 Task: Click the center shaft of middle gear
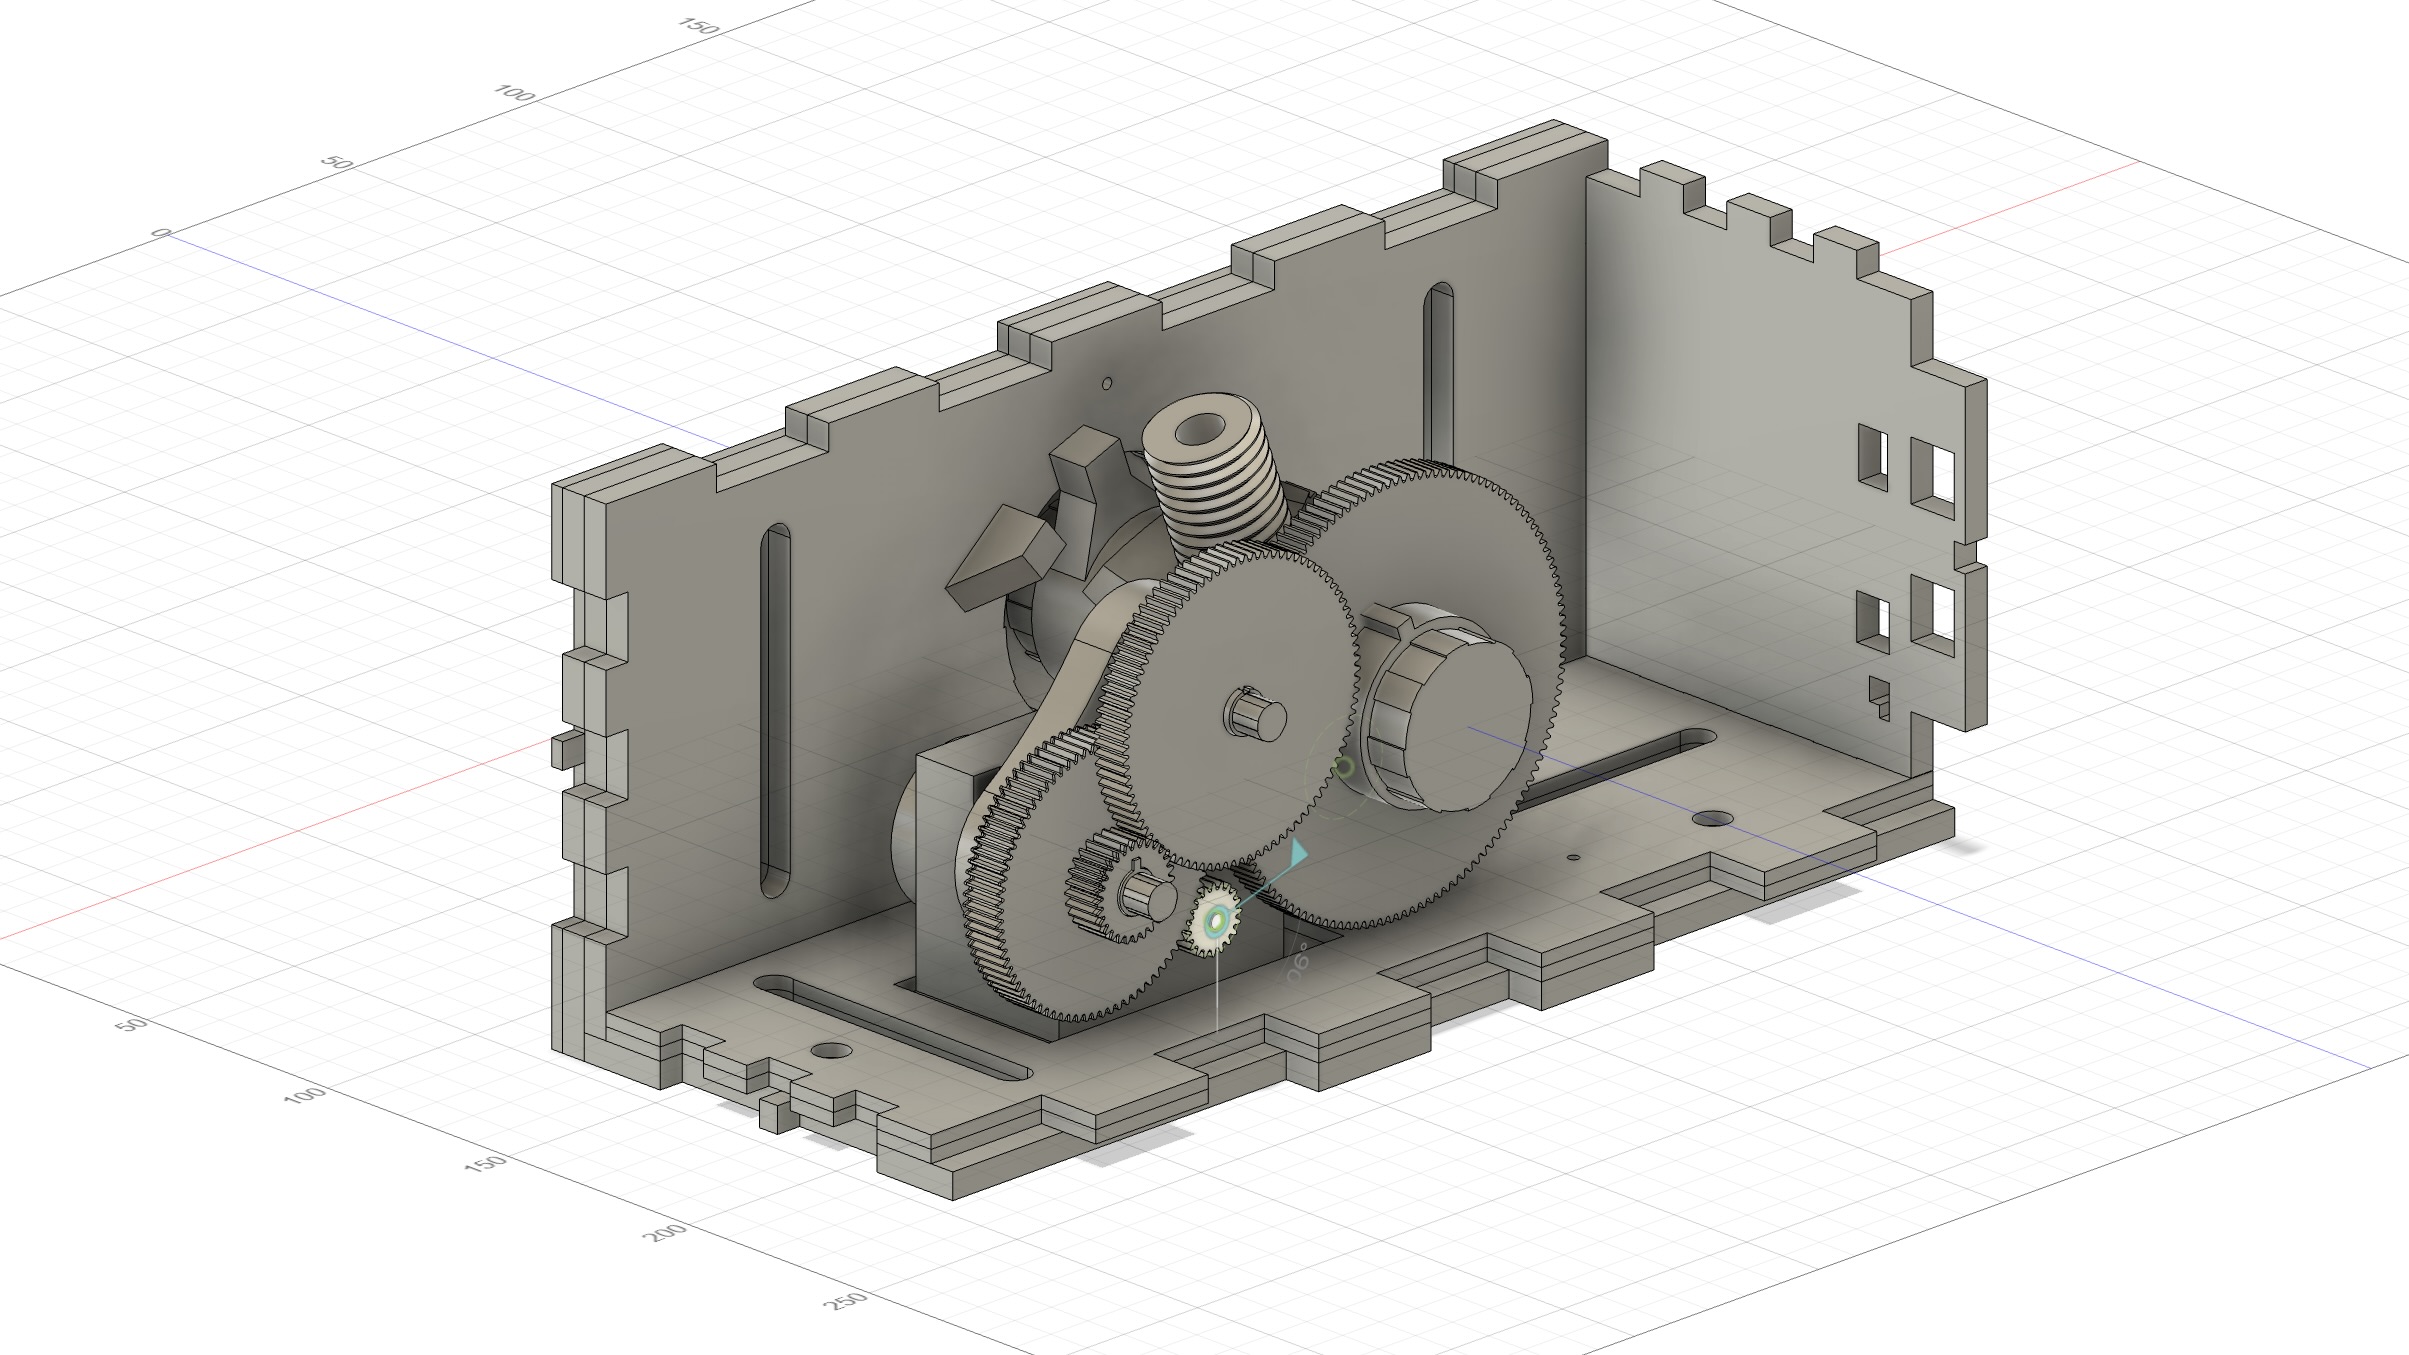click(1256, 714)
